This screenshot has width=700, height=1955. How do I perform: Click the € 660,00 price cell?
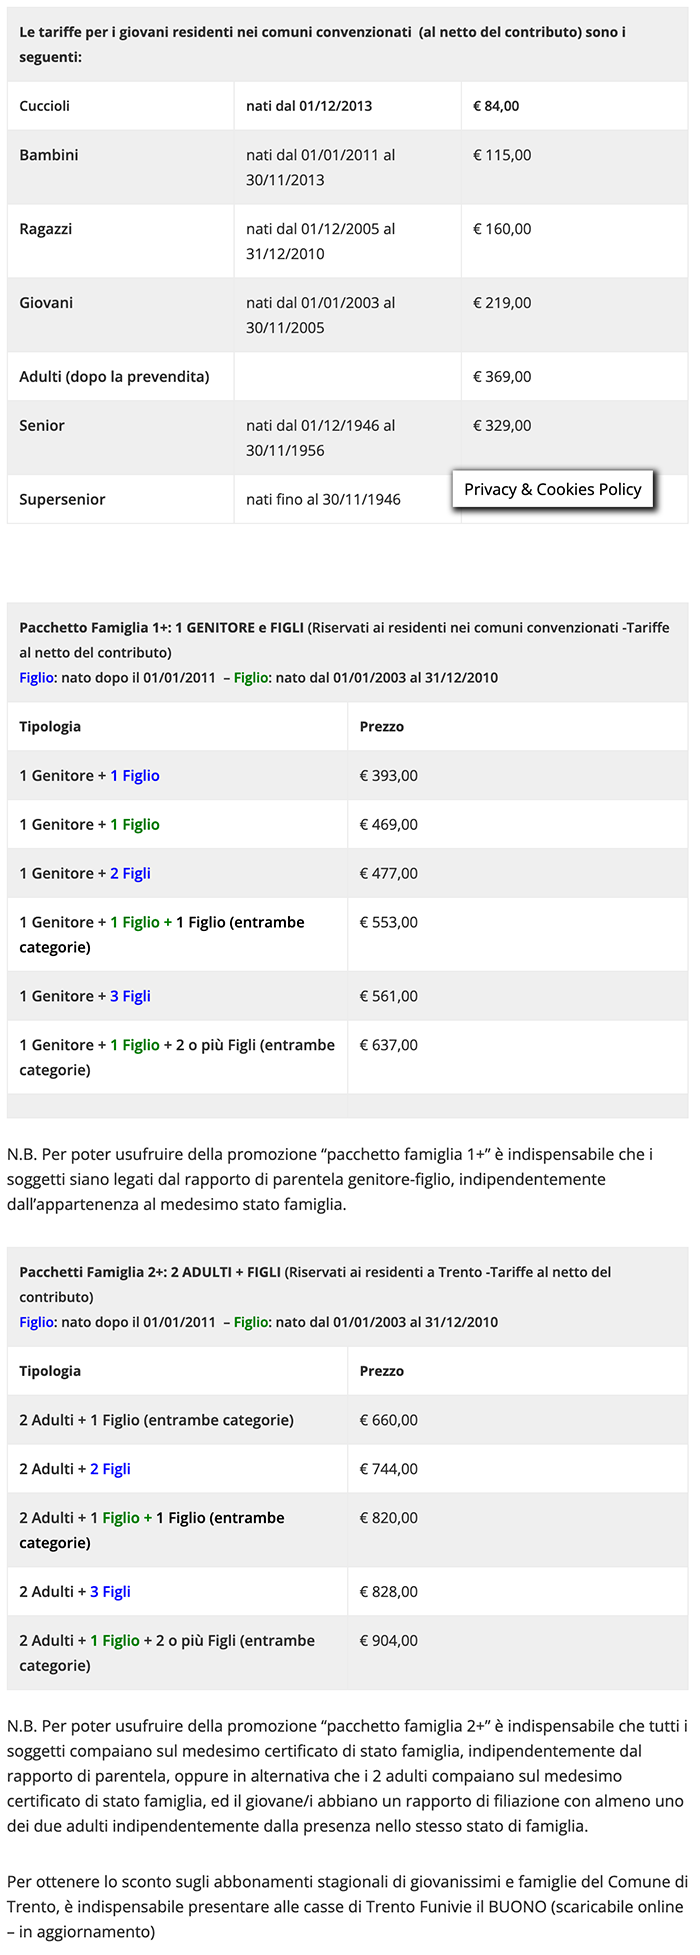click(x=389, y=1421)
